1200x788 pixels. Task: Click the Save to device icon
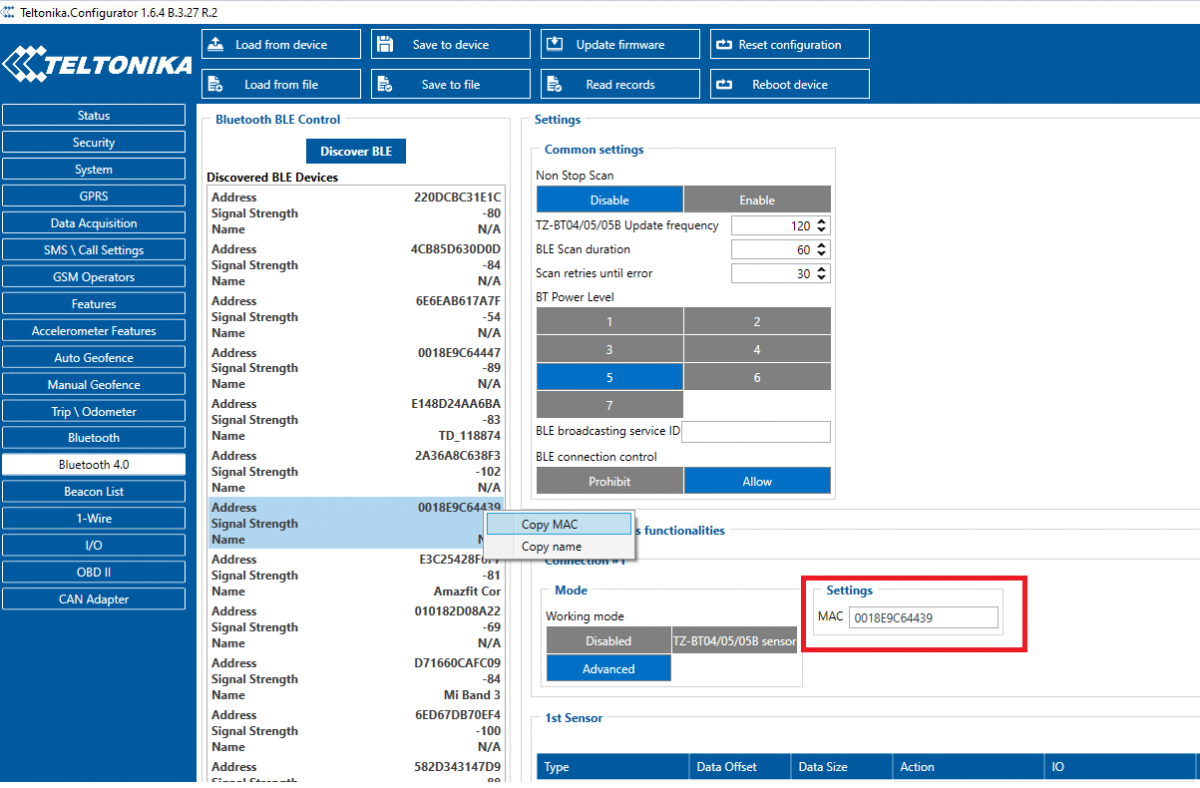coord(385,45)
